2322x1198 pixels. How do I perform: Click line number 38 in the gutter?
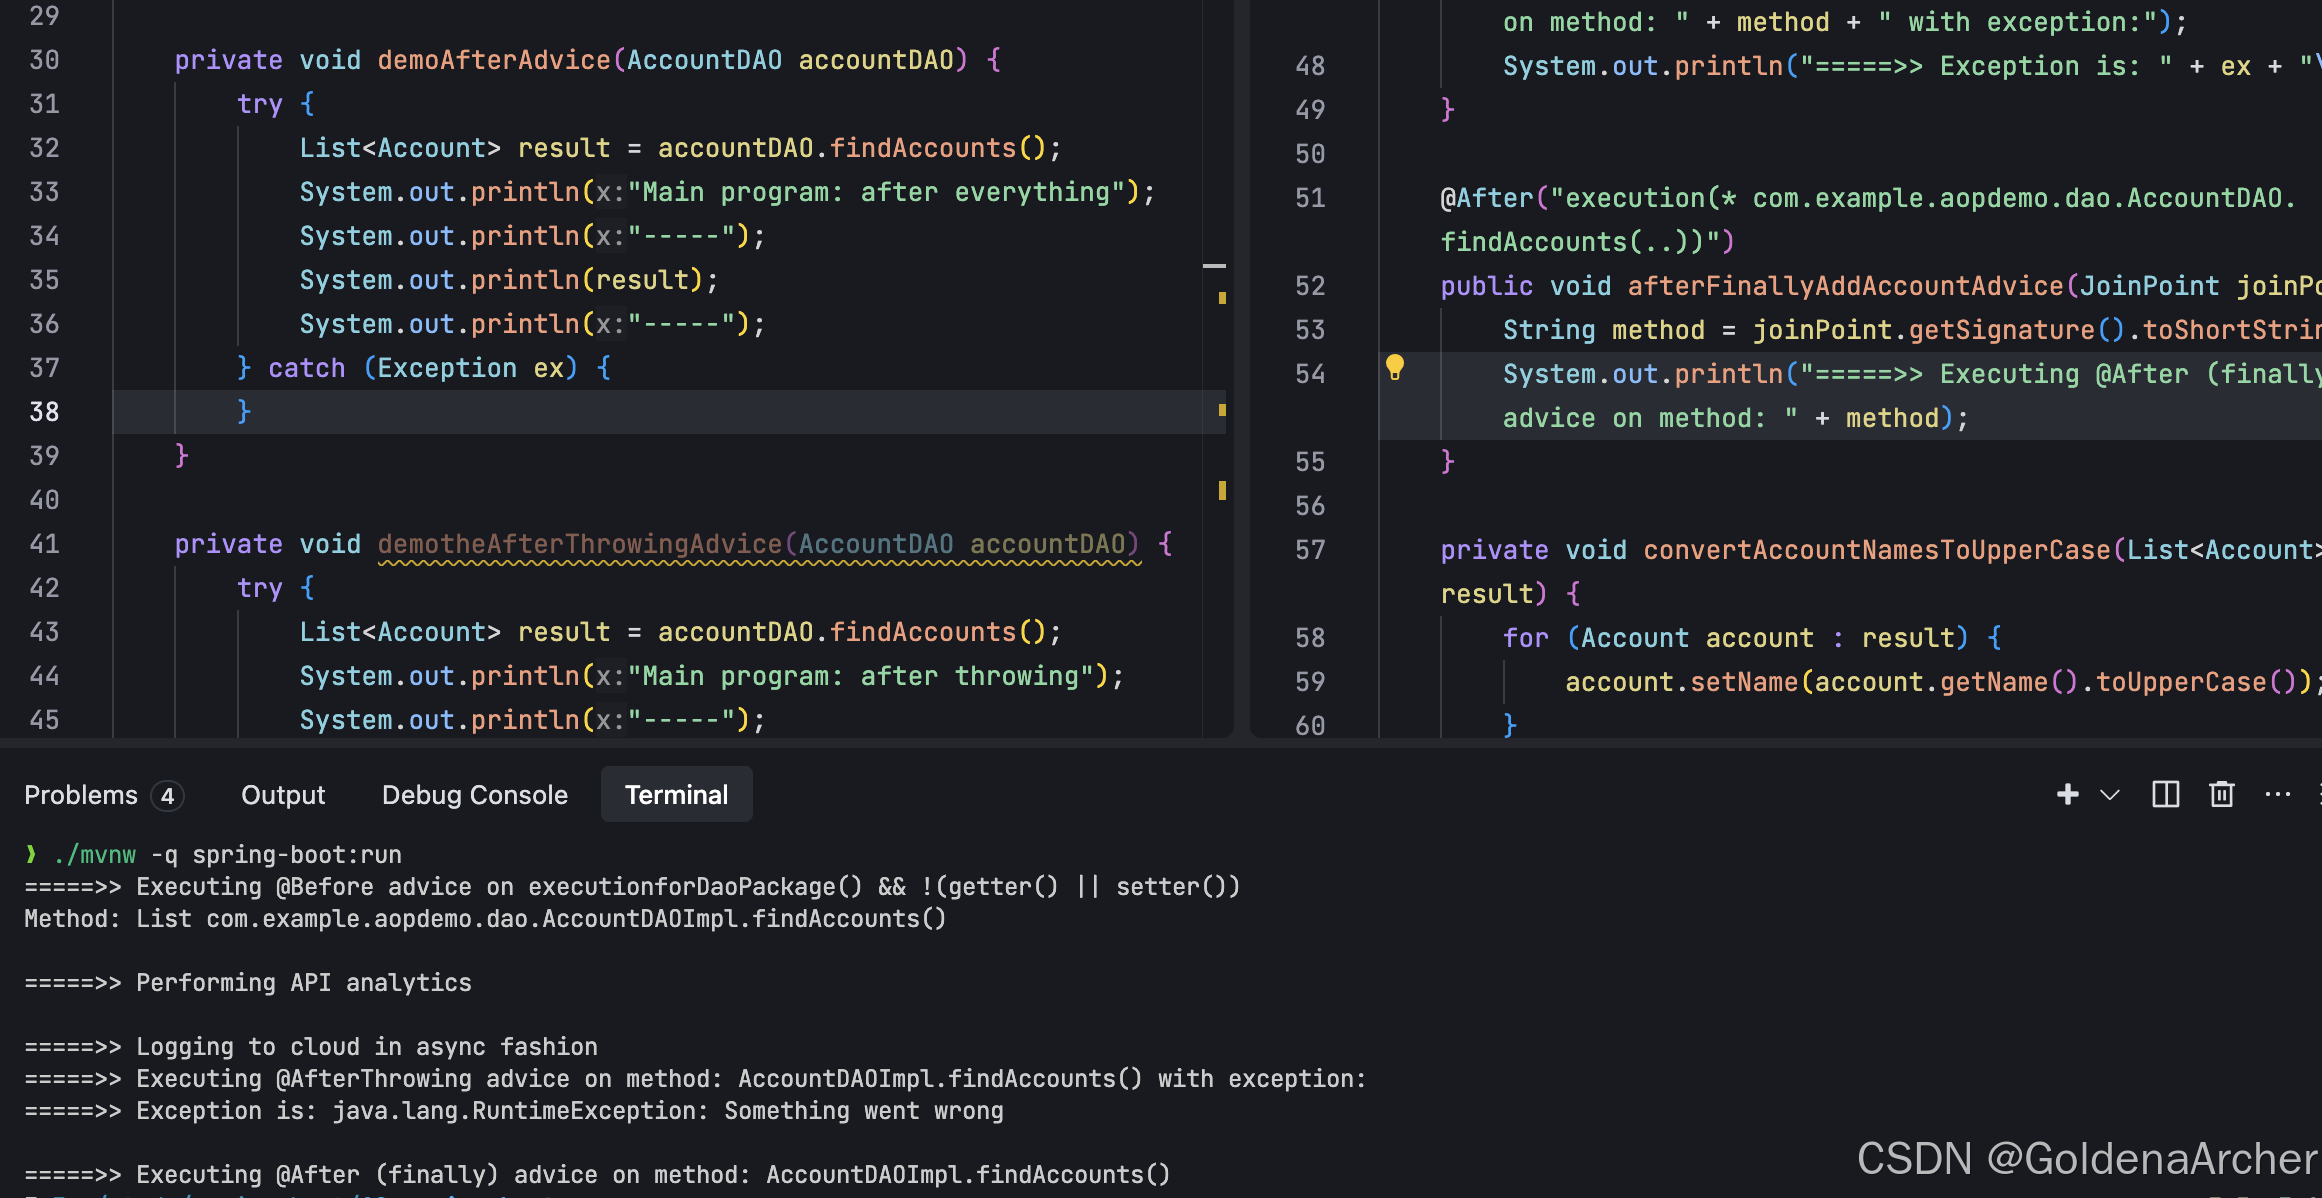click(x=44, y=412)
